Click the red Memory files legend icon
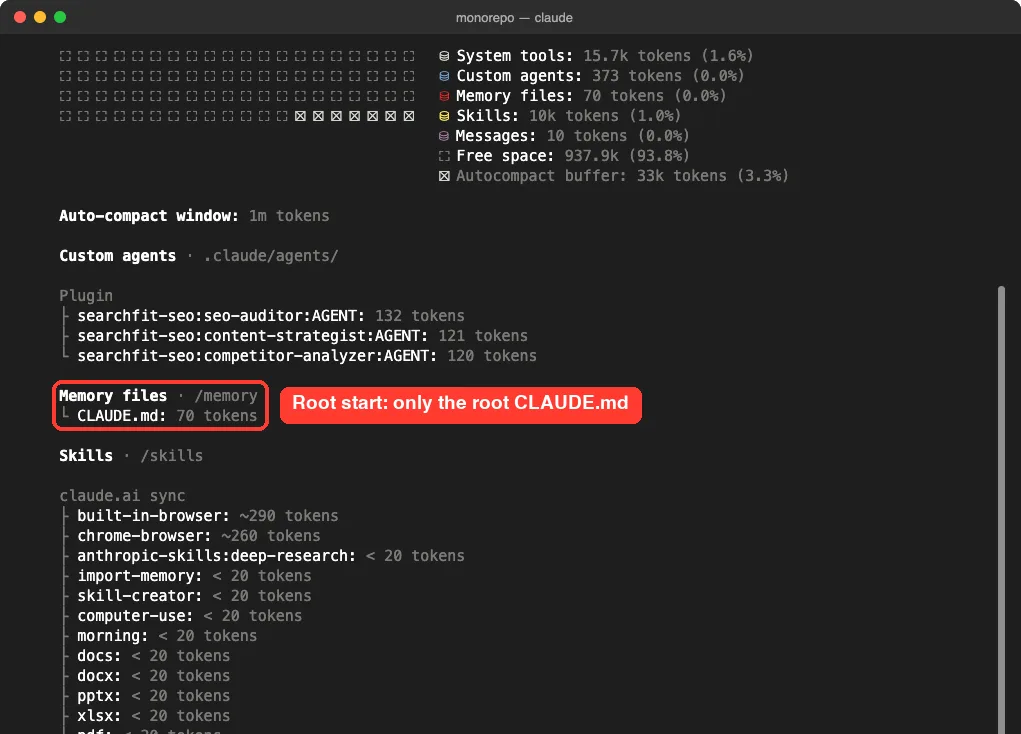The height and width of the screenshot is (734, 1021). click(x=444, y=96)
